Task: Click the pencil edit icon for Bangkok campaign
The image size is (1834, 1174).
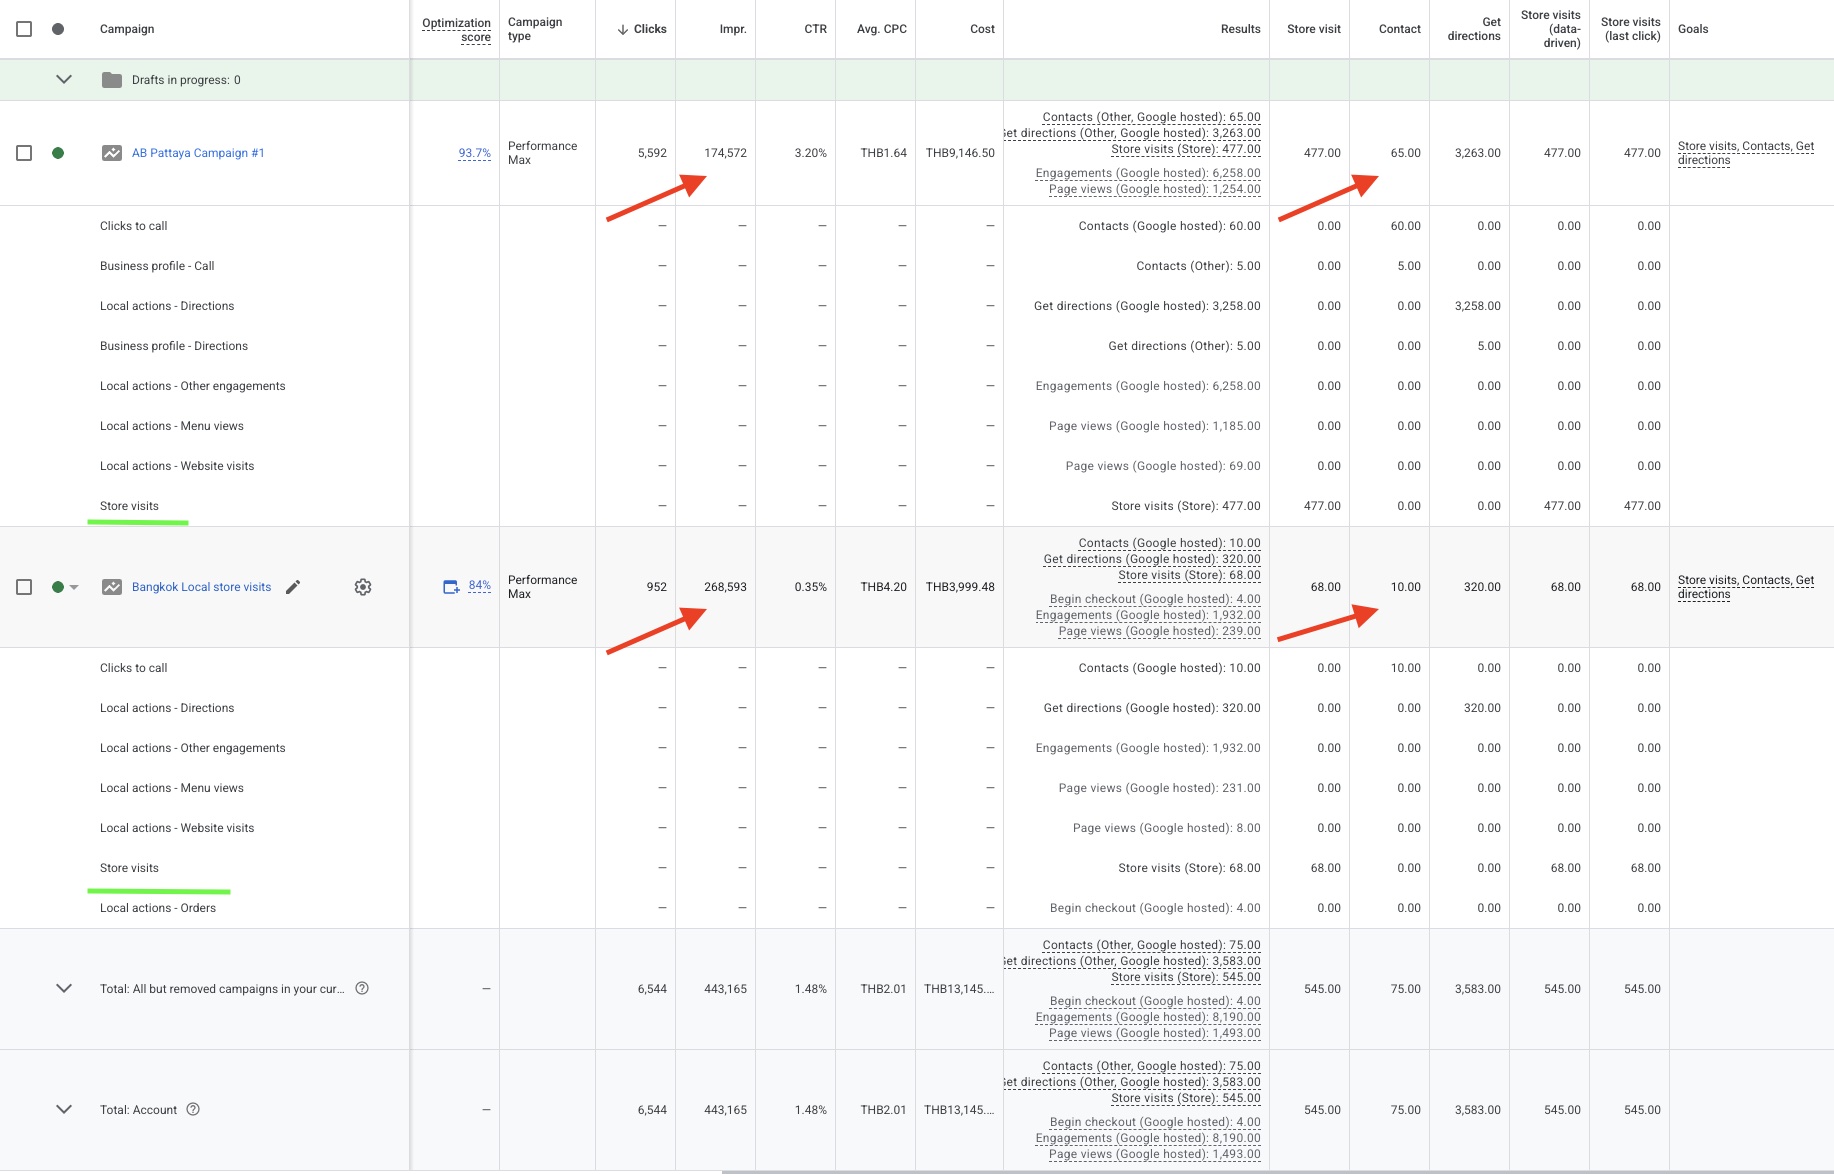Action: tap(293, 587)
